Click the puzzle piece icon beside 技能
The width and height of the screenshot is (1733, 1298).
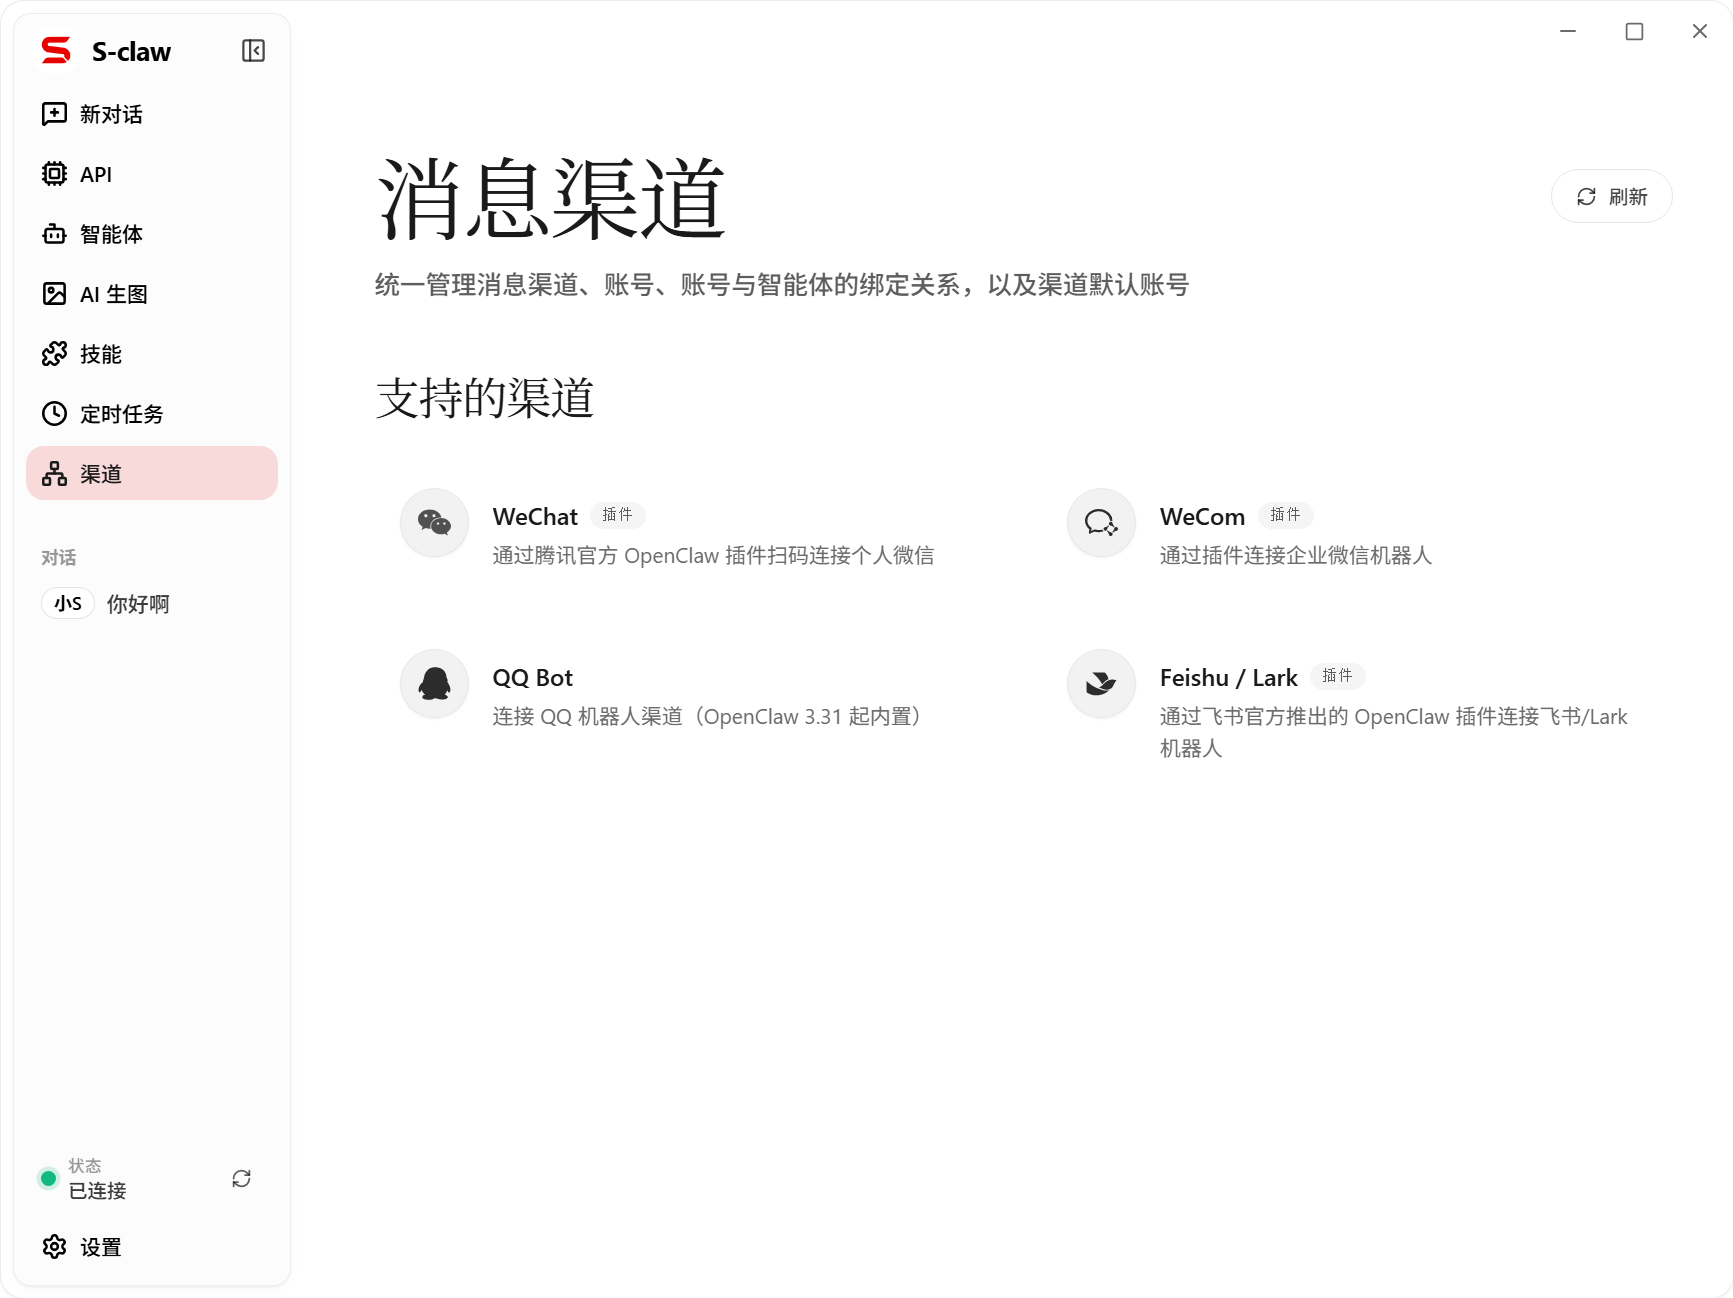coord(54,354)
